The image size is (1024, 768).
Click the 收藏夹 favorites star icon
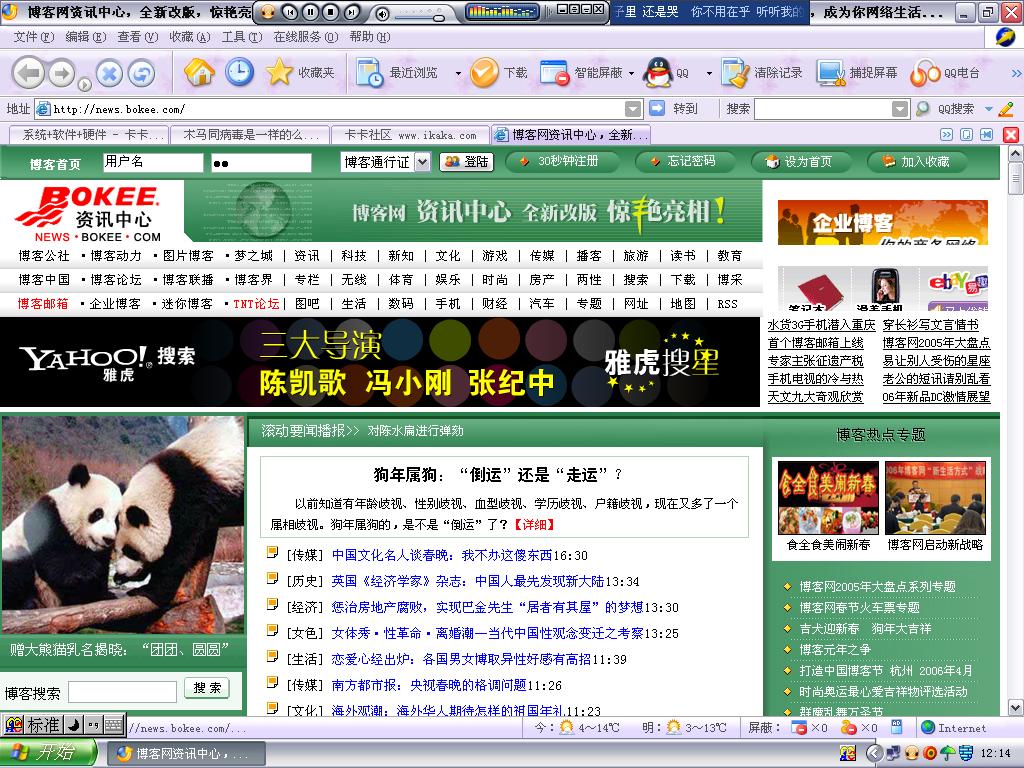(279, 73)
